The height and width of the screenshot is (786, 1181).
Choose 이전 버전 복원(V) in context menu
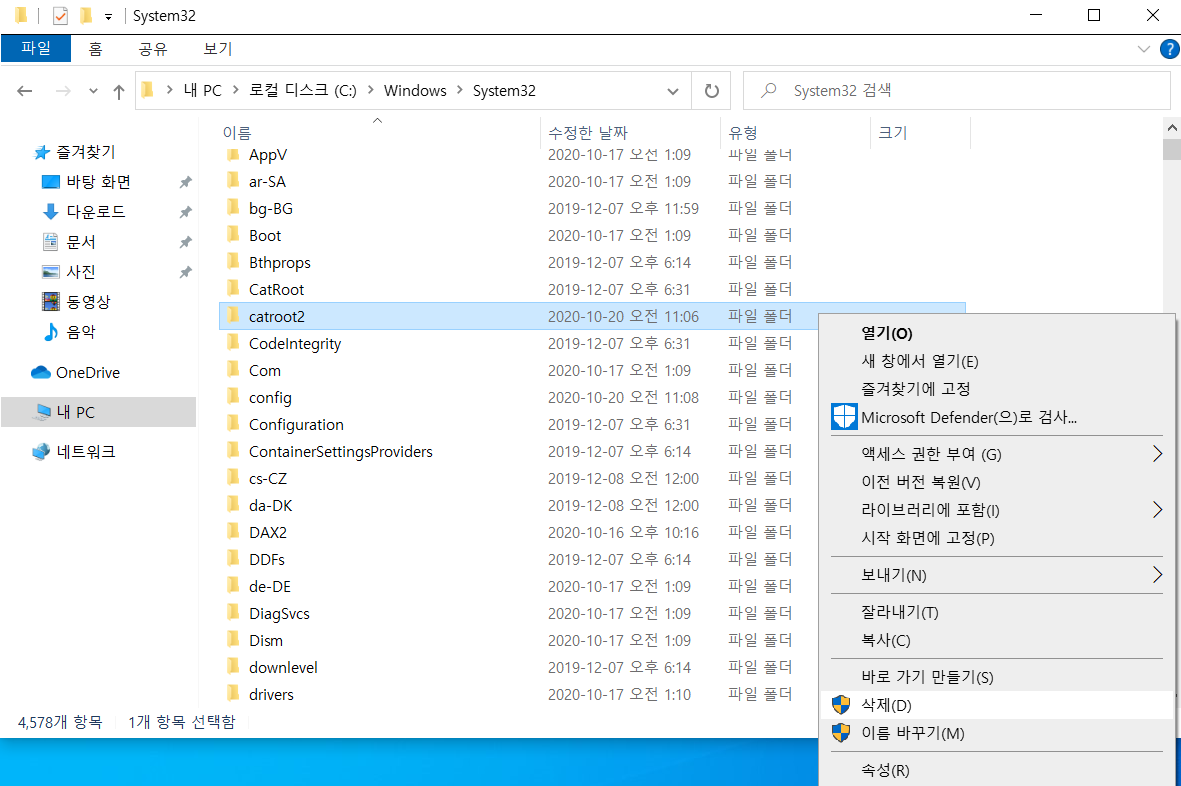pos(996,482)
